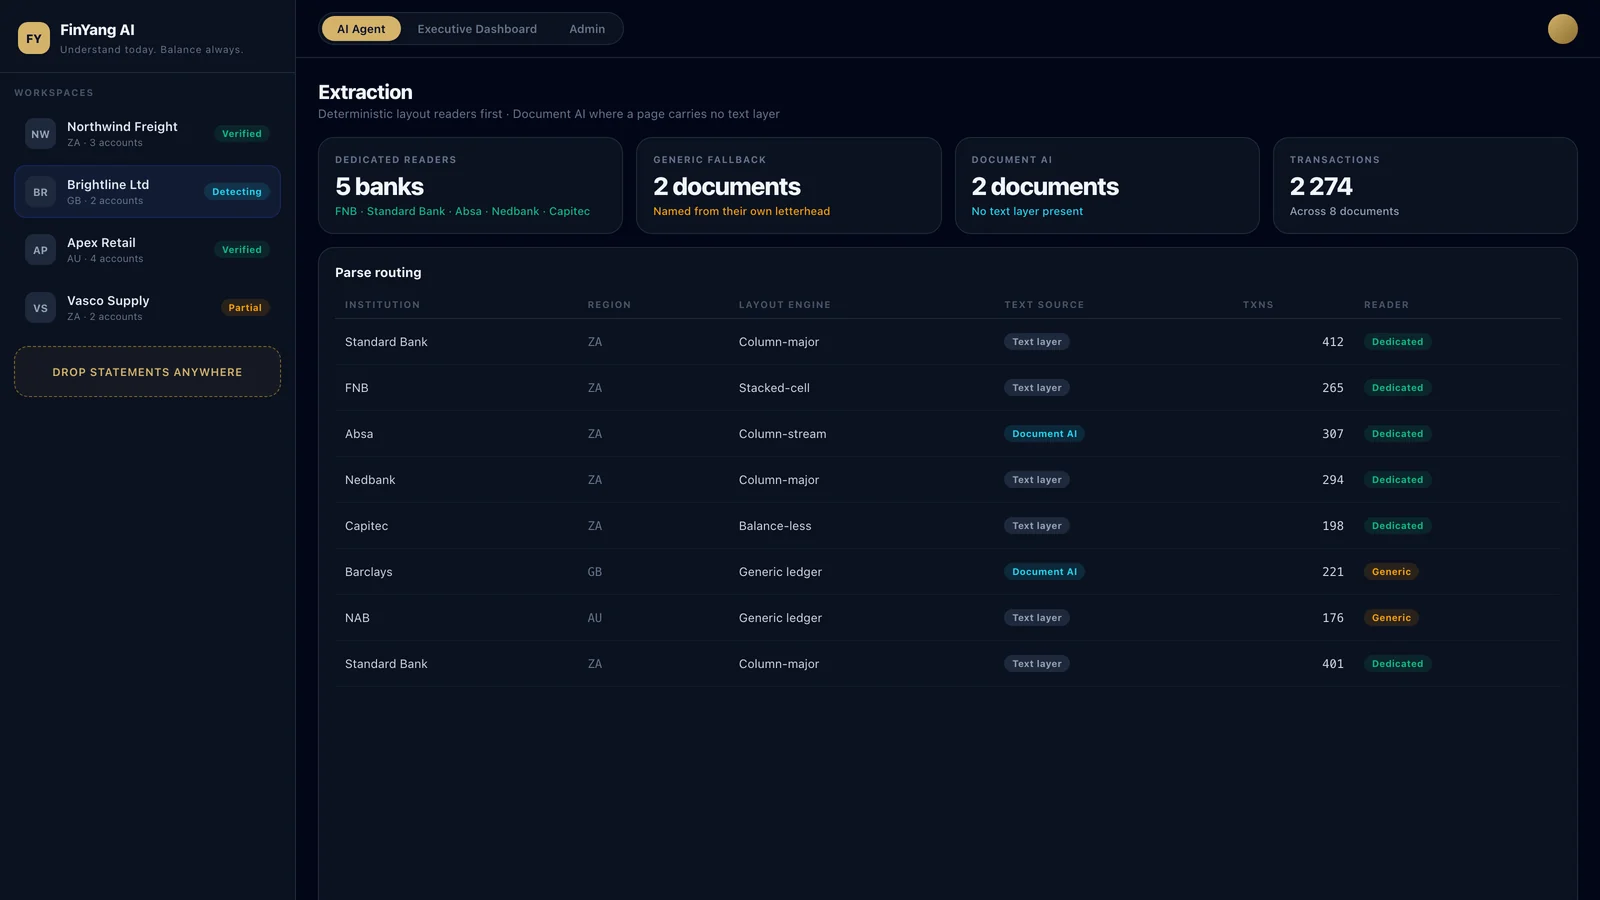Click the Text layer tag in NAB row
Screen dimensions: 1600x900
1037,618
